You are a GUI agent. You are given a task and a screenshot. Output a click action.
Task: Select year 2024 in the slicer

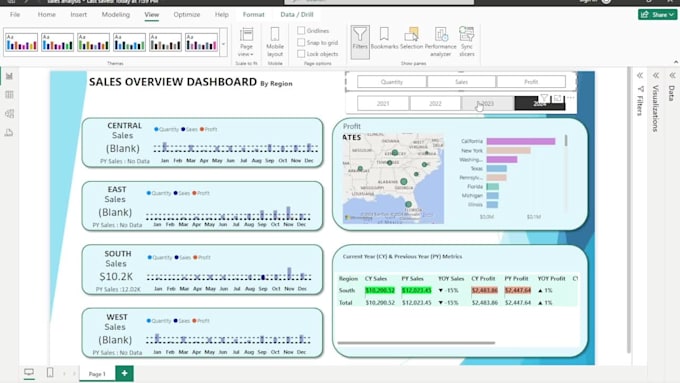pyautogui.click(x=539, y=103)
